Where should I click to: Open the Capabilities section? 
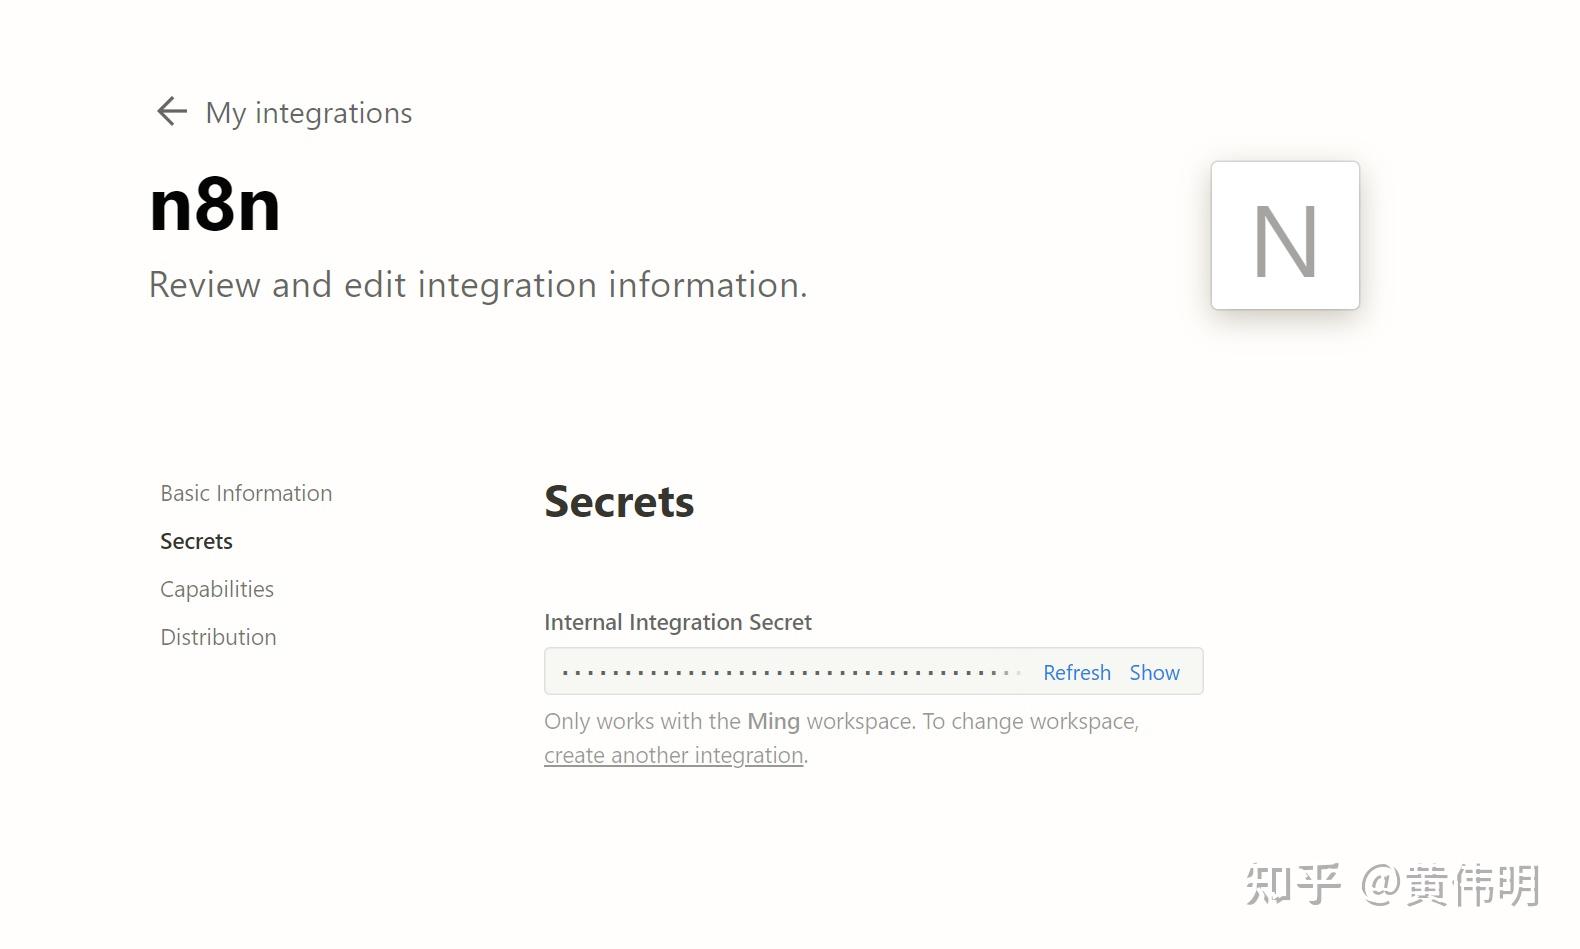(217, 589)
